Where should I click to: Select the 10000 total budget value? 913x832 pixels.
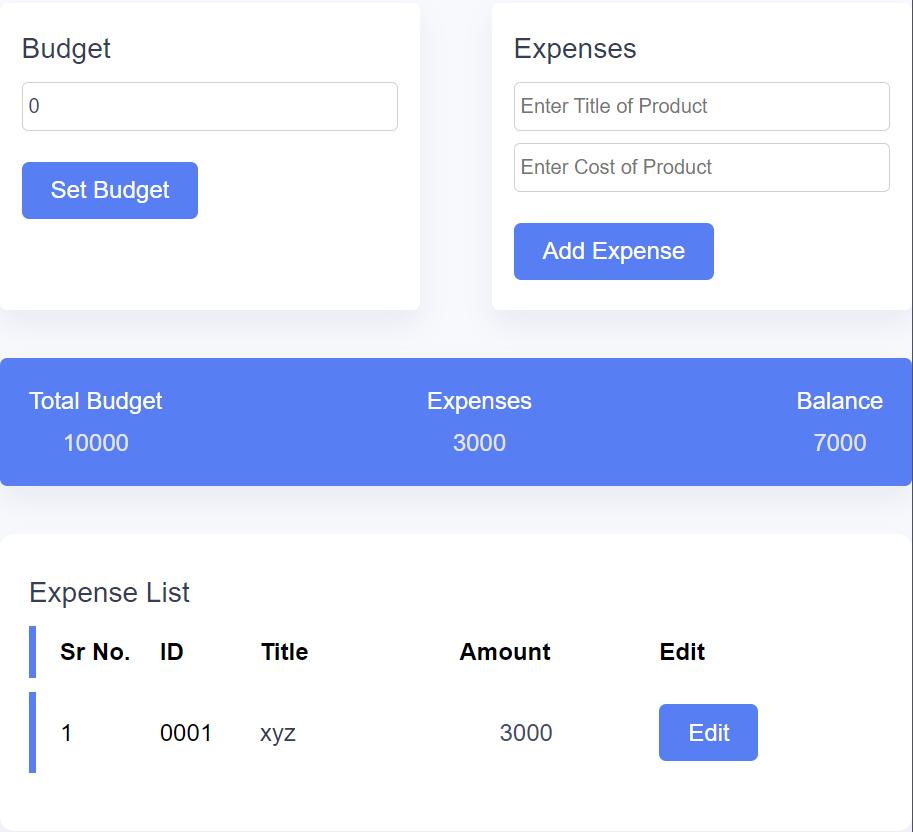96,443
